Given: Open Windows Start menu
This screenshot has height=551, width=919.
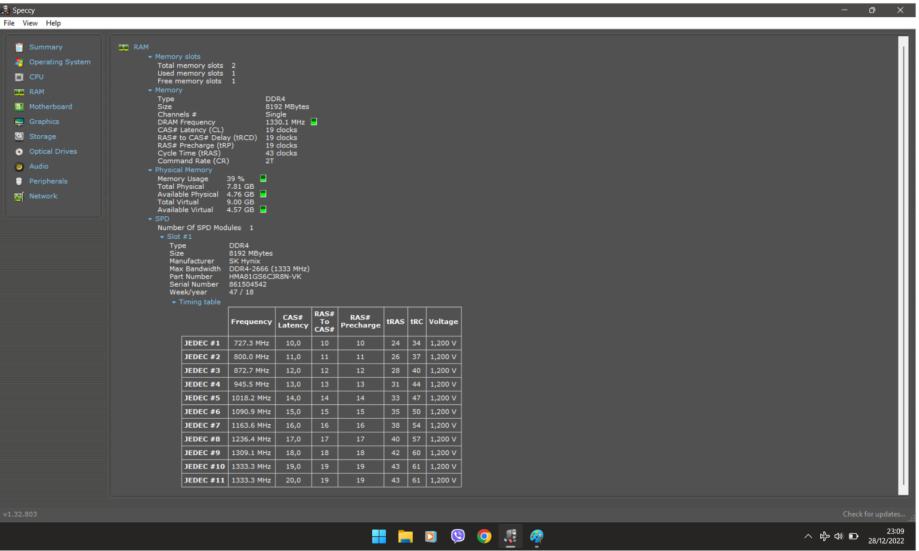Looking at the screenshot, I should point(379,536).
